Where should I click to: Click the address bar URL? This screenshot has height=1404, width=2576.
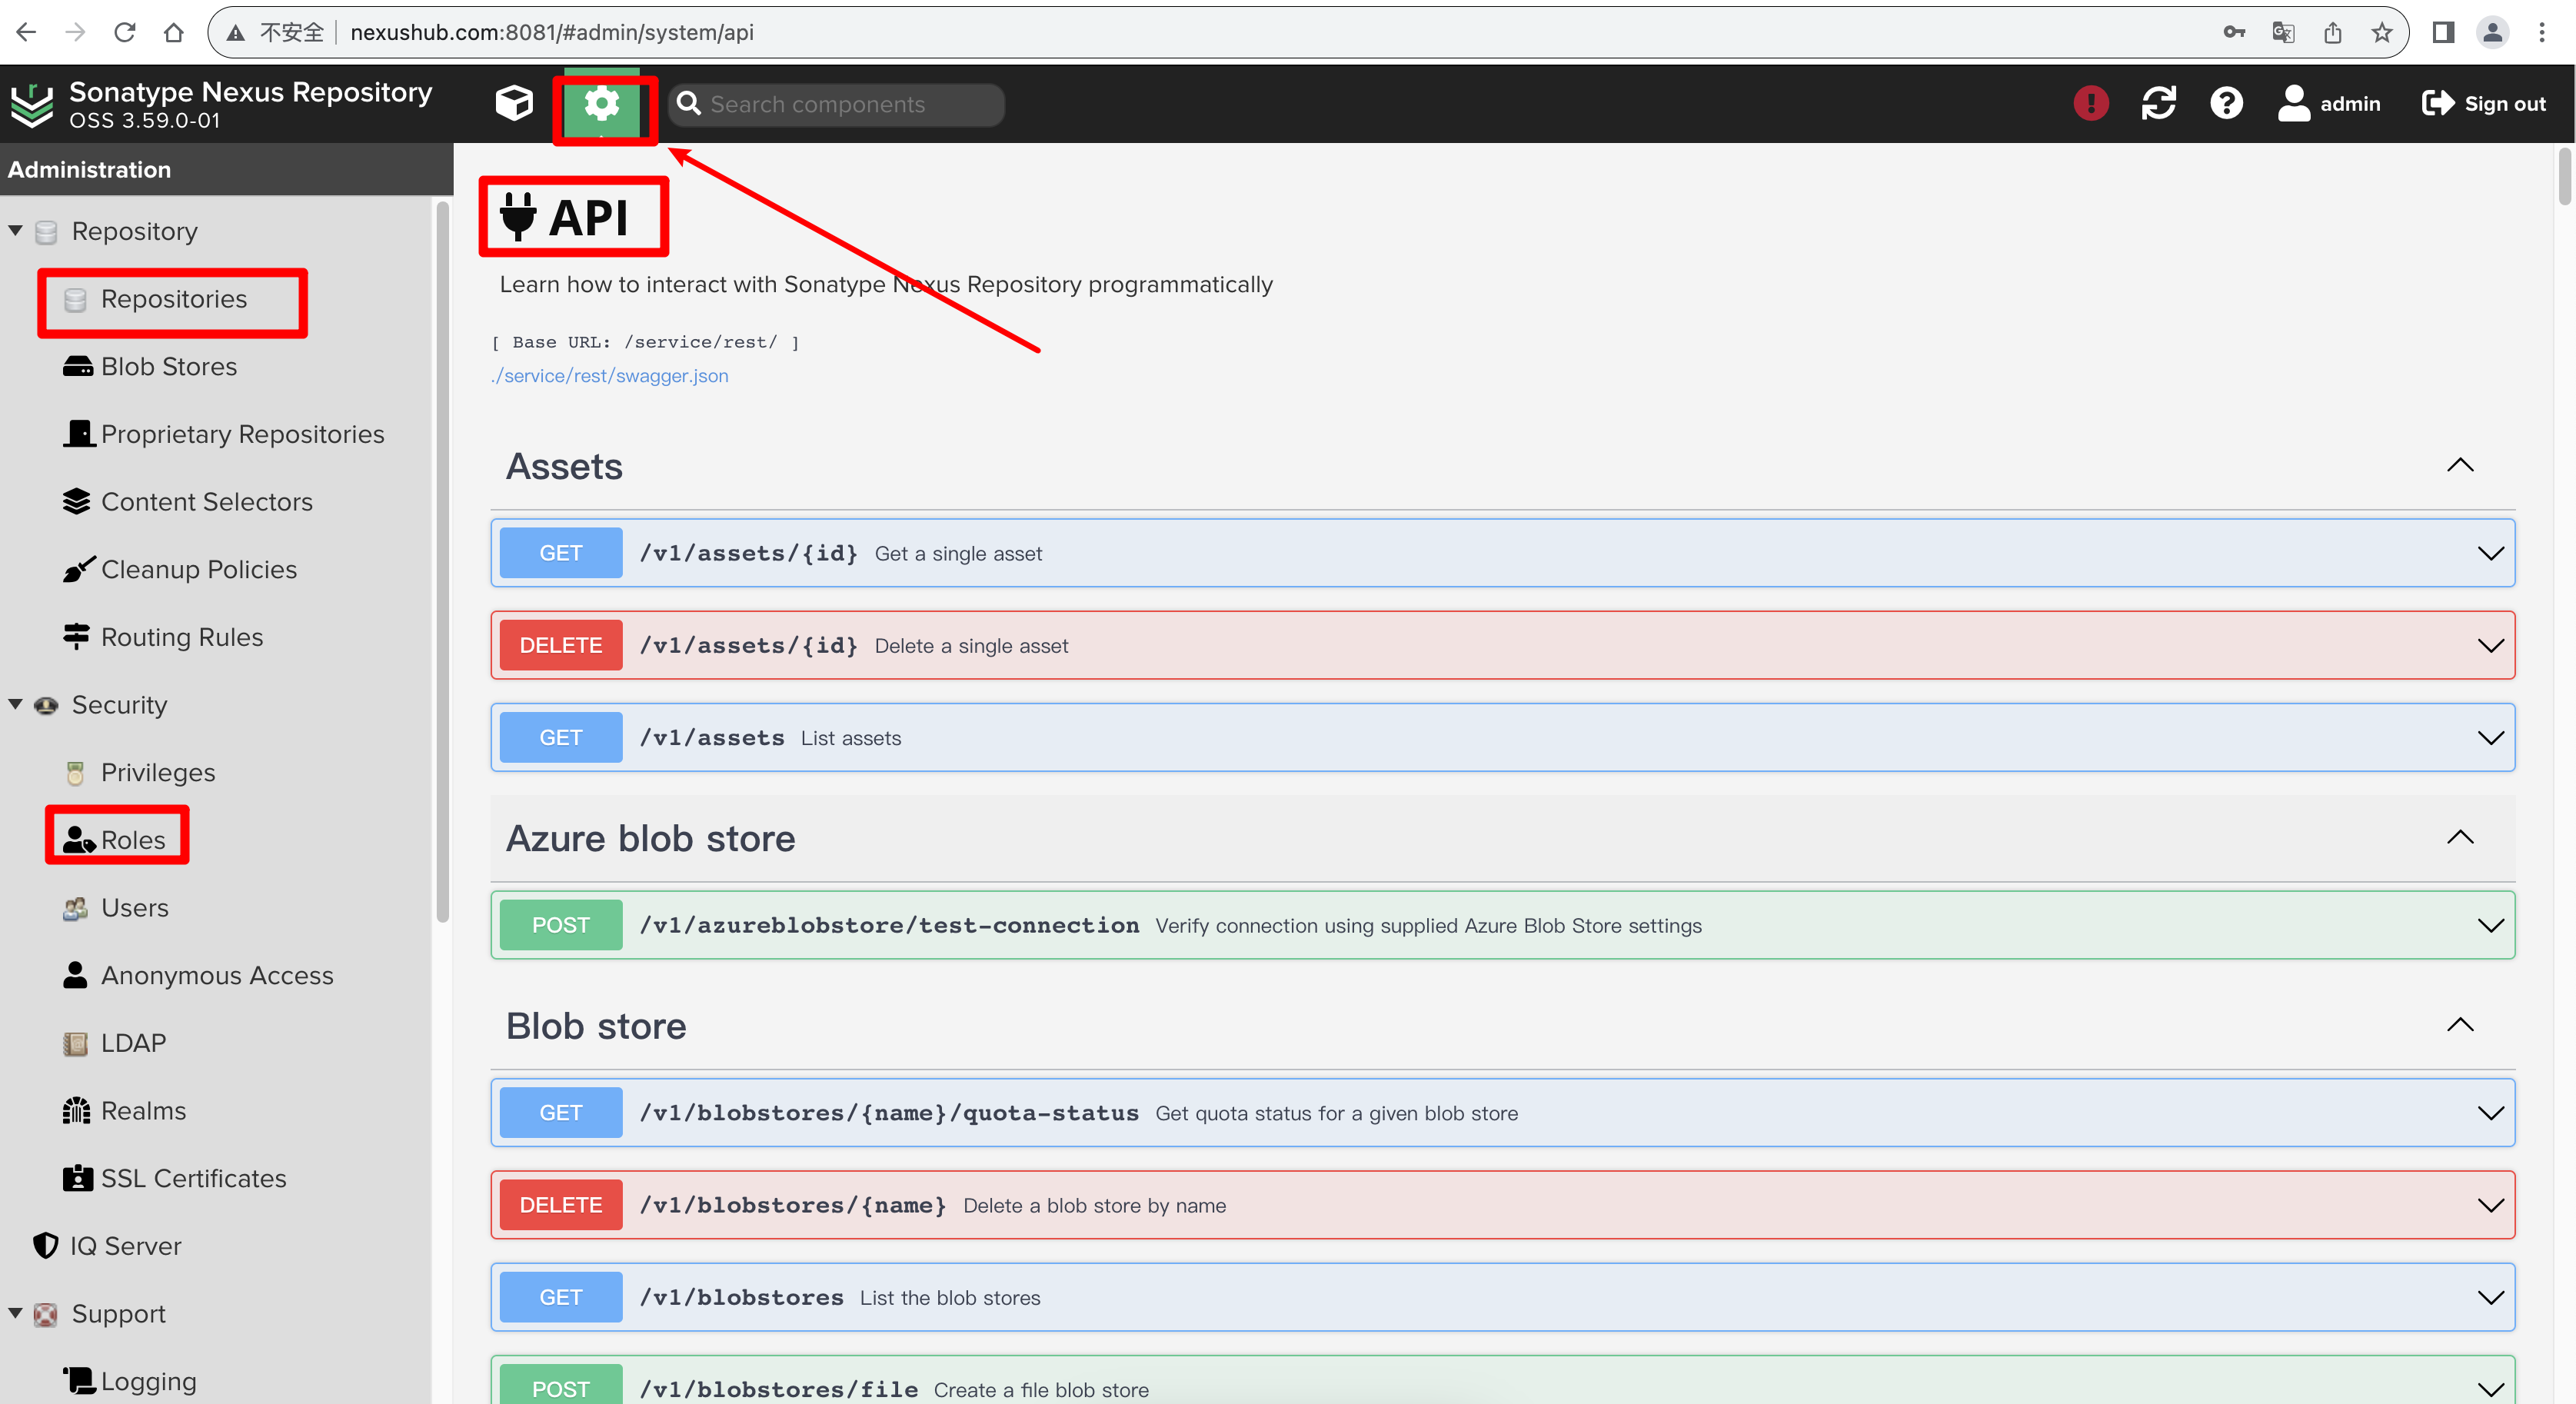coord(552,32)
